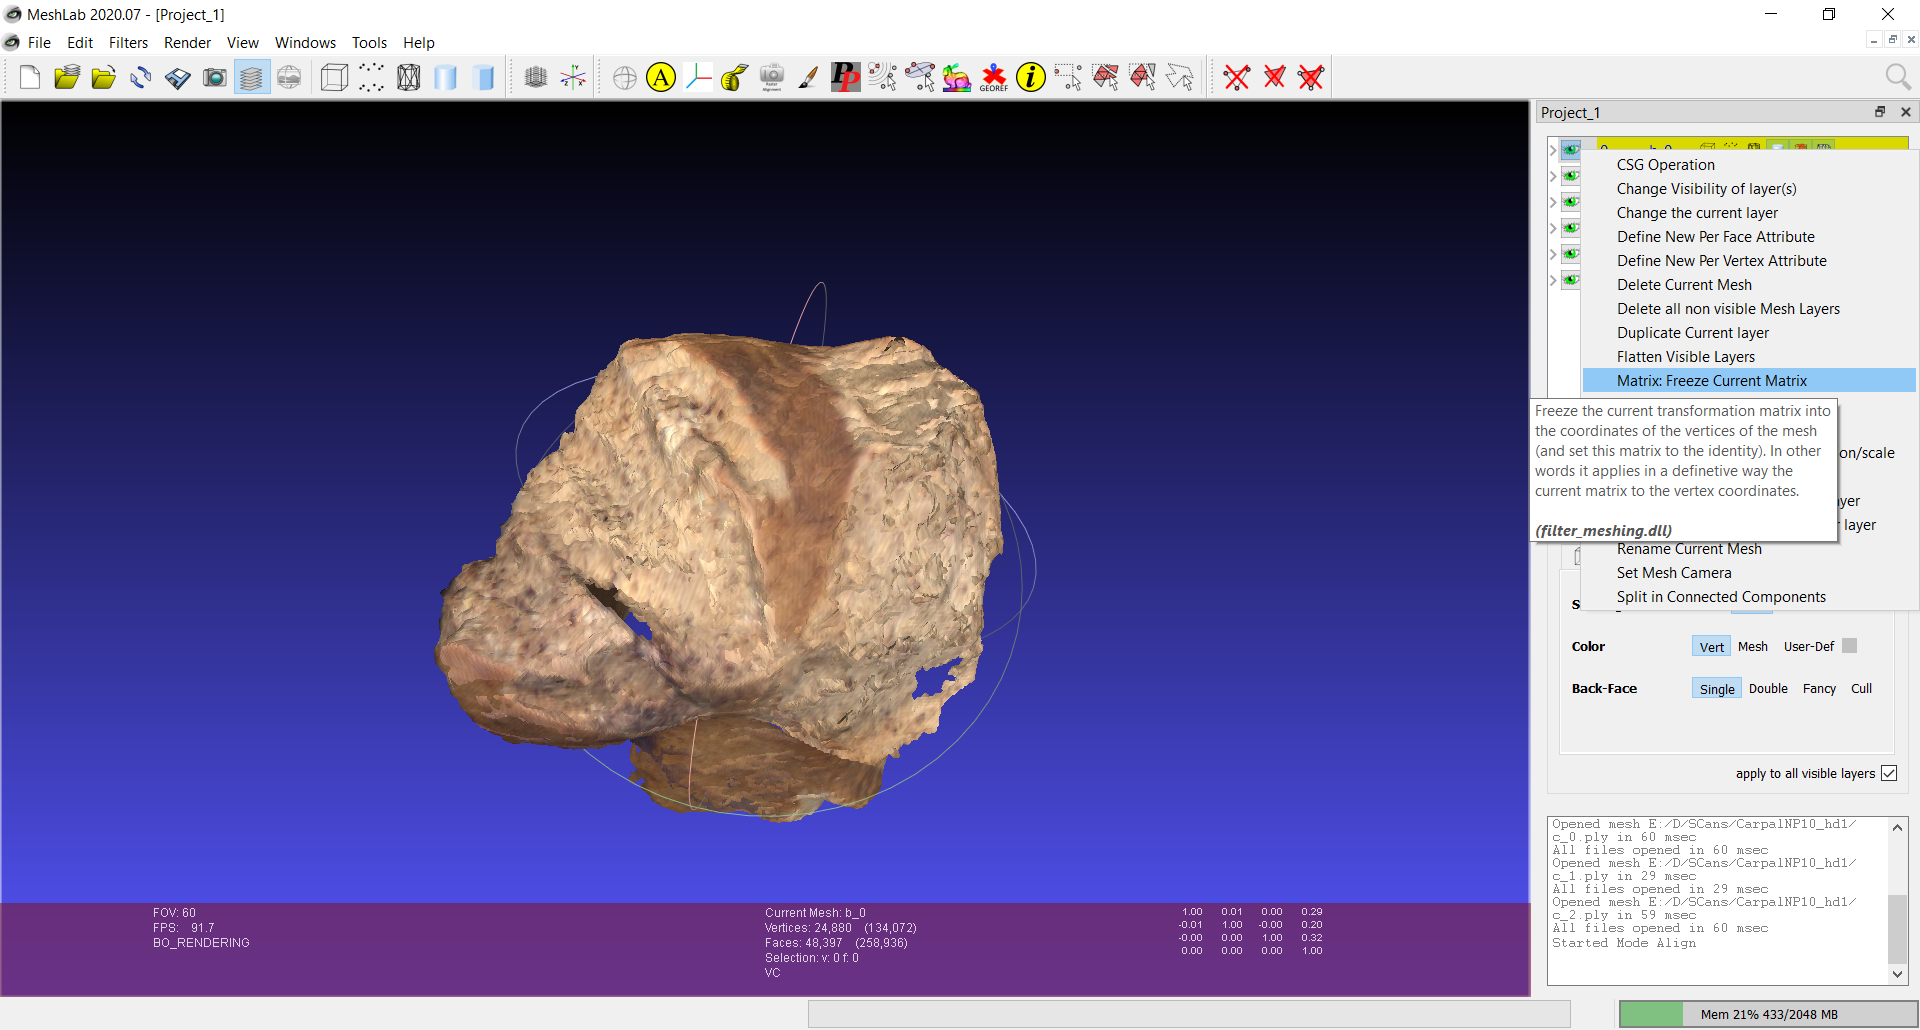
Task: Set Color mode to Mesh
Action: 1752,647
